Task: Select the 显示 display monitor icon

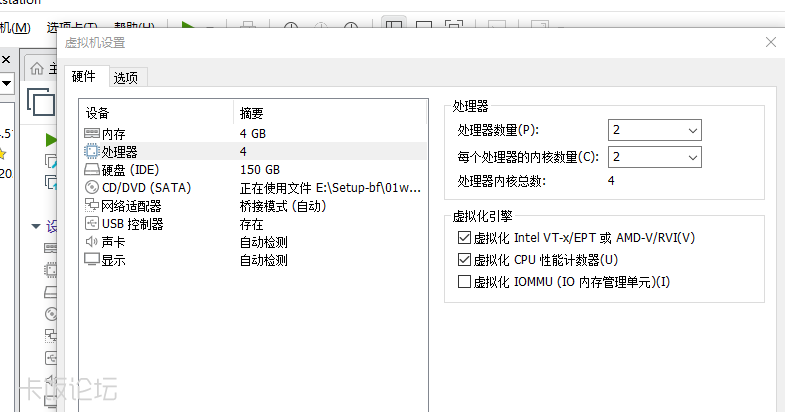Action: point(92,259)
